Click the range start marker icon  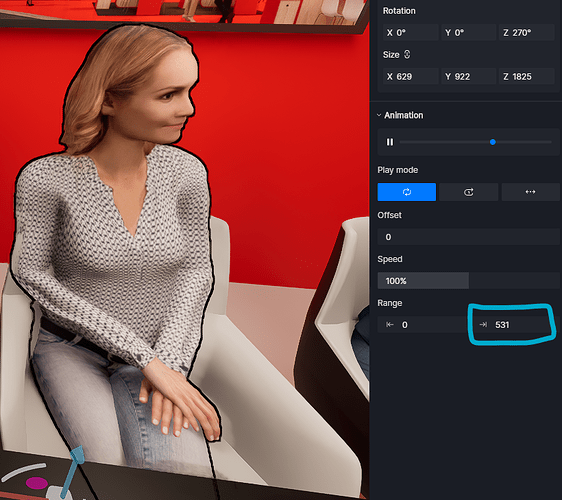pos(390,325)
